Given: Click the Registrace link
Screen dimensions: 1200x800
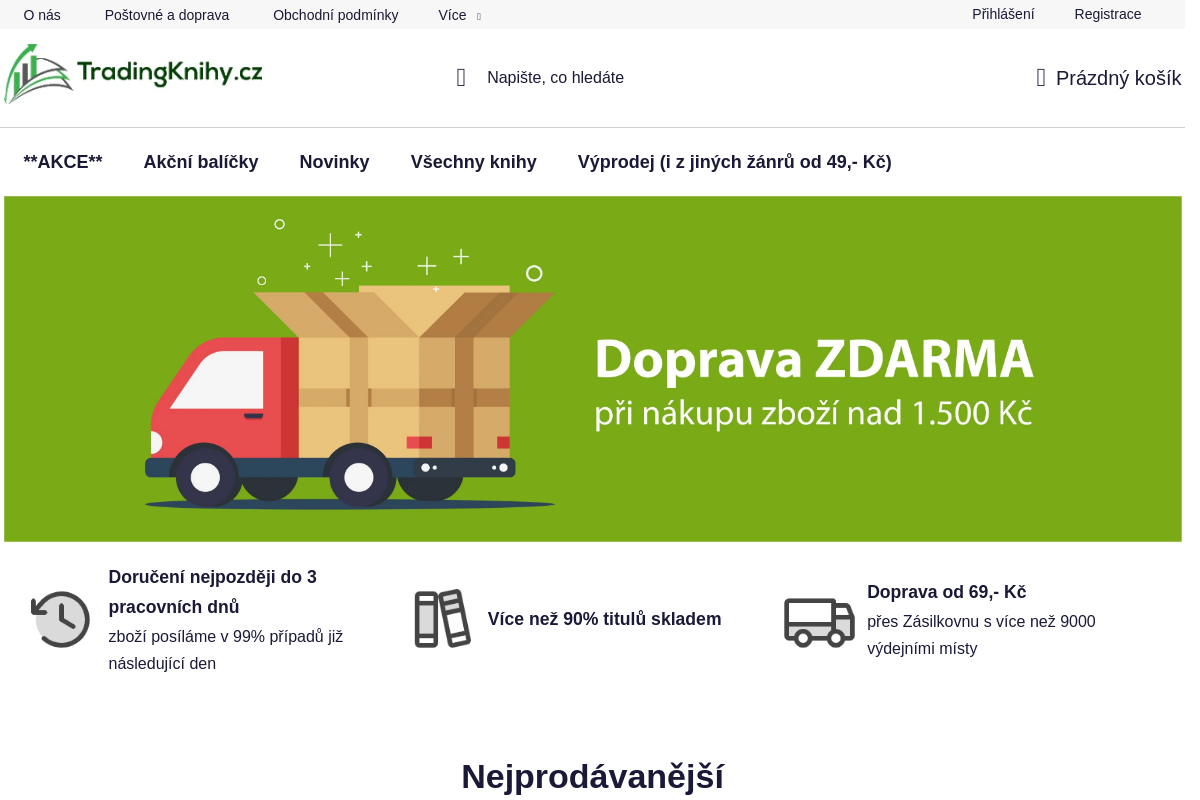Looking at the screenshot, I should coord(1107,14).
